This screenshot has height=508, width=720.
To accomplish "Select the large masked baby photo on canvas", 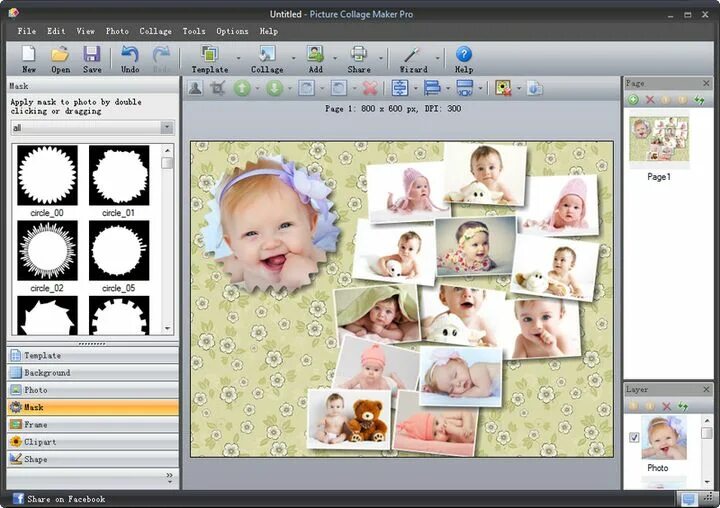I will tap(271, 225).
